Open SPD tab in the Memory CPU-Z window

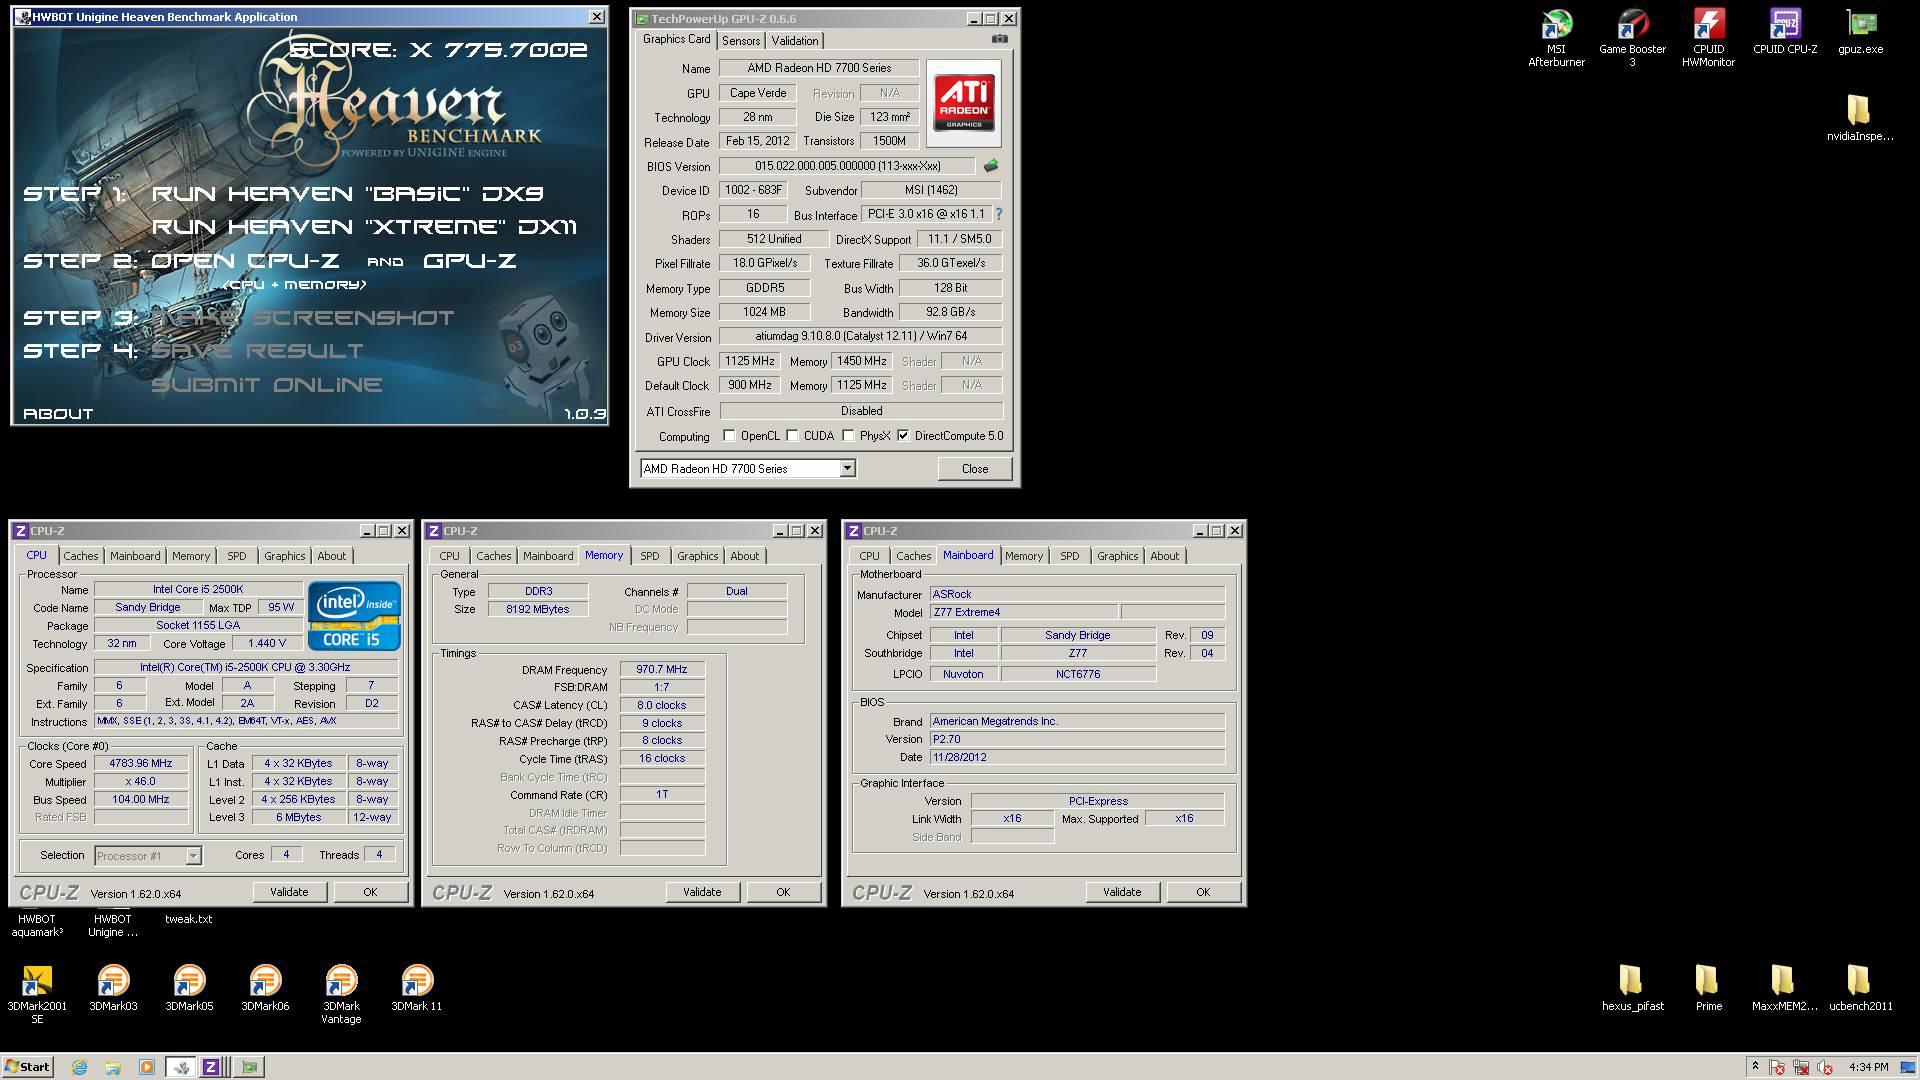tap(650, 556)
